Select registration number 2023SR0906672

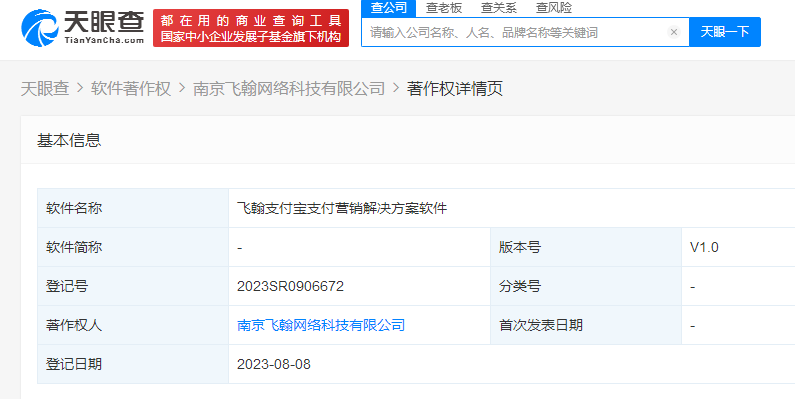[x=291, y=286]
